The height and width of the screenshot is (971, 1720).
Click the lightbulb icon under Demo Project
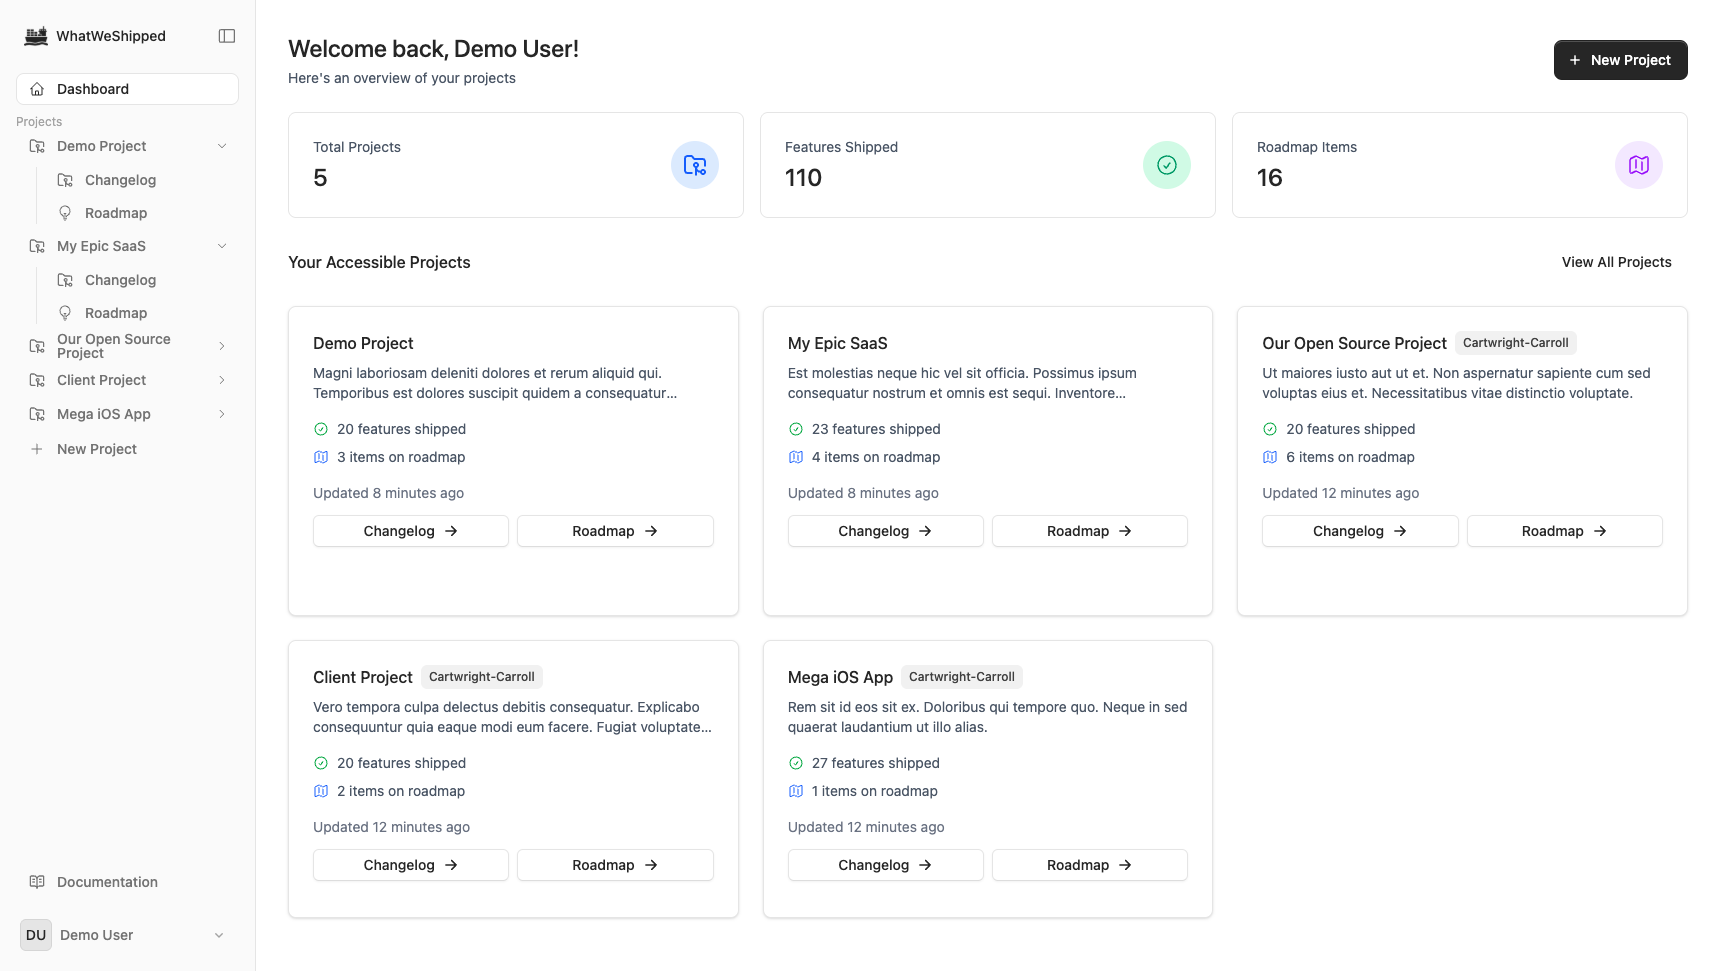(x=65, y=213)
